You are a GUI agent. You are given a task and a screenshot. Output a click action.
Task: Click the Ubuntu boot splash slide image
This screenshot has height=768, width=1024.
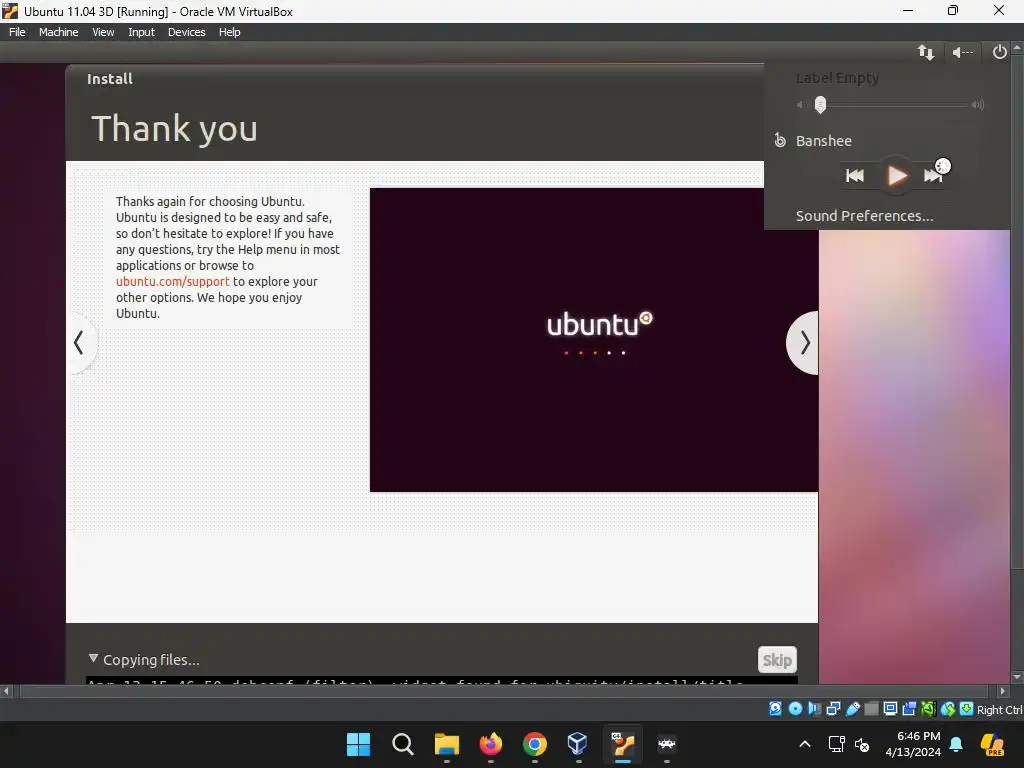click(594, 340)
